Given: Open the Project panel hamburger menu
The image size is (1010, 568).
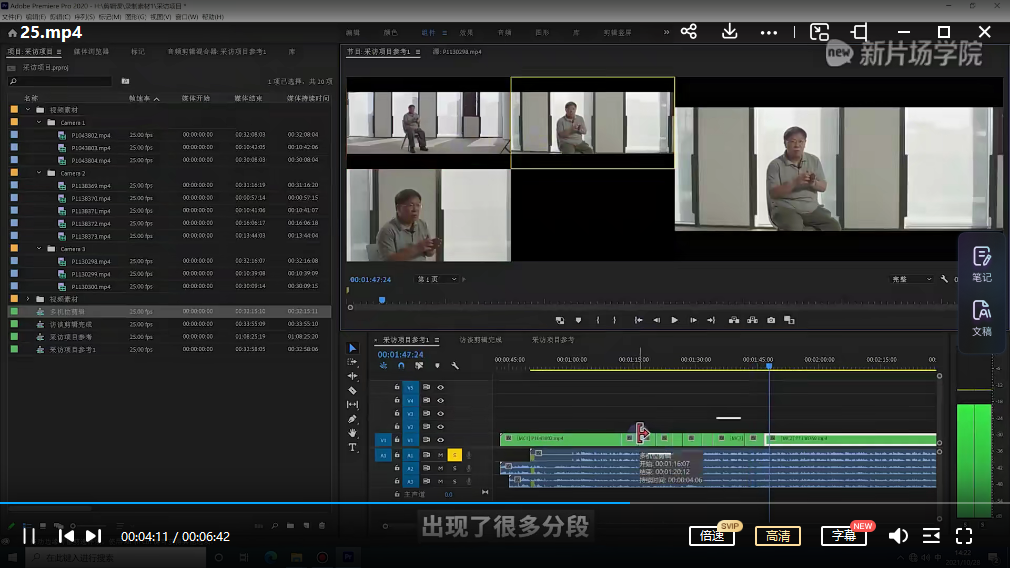Looking at the screenshot, I should click(x=59, y=52).
